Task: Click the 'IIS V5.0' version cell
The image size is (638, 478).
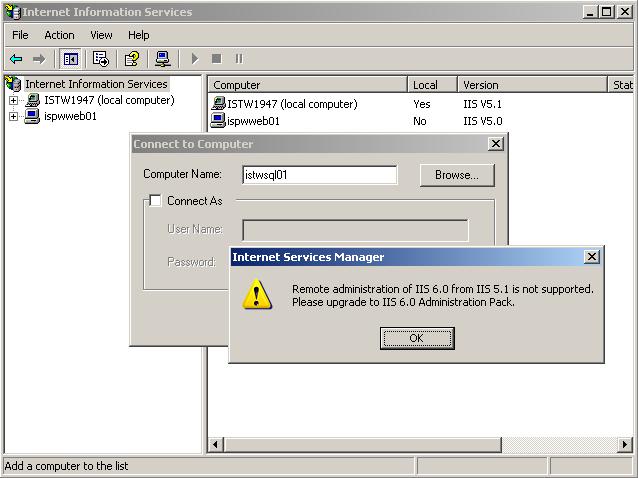Action: point(483,121)
